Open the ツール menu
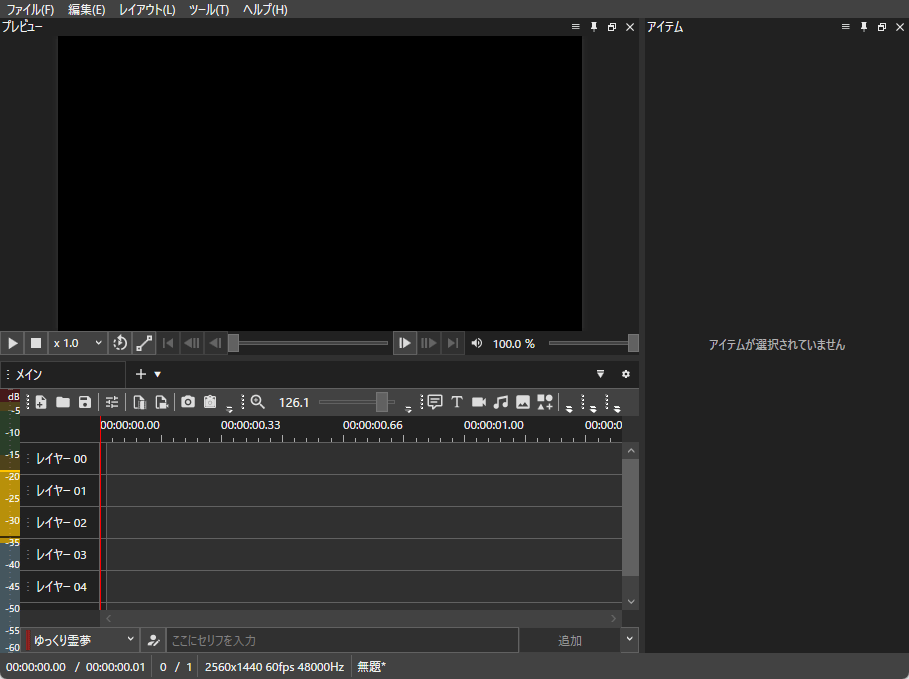The height and width of the screenshot is (679, 909). (208, 9)
